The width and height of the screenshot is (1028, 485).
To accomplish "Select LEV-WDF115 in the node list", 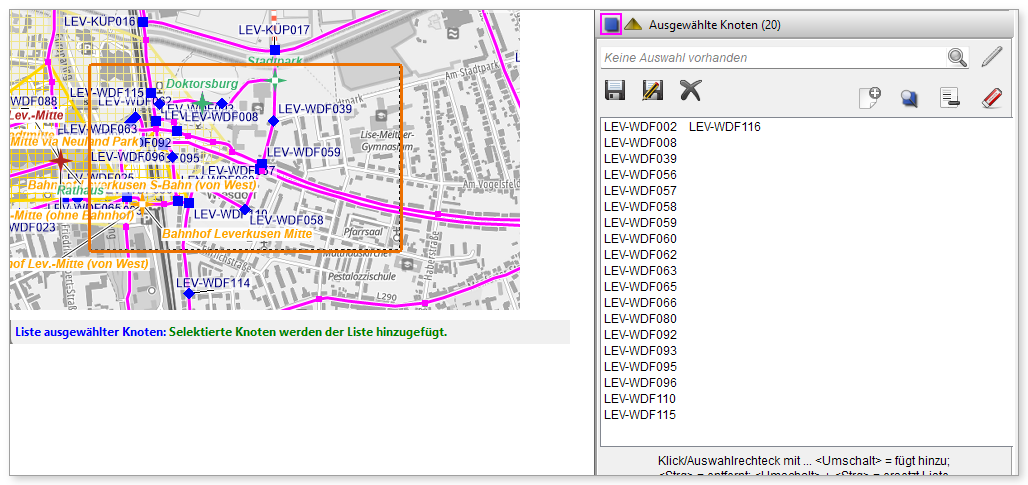I will pyautogui.click(x=640, y=415).
